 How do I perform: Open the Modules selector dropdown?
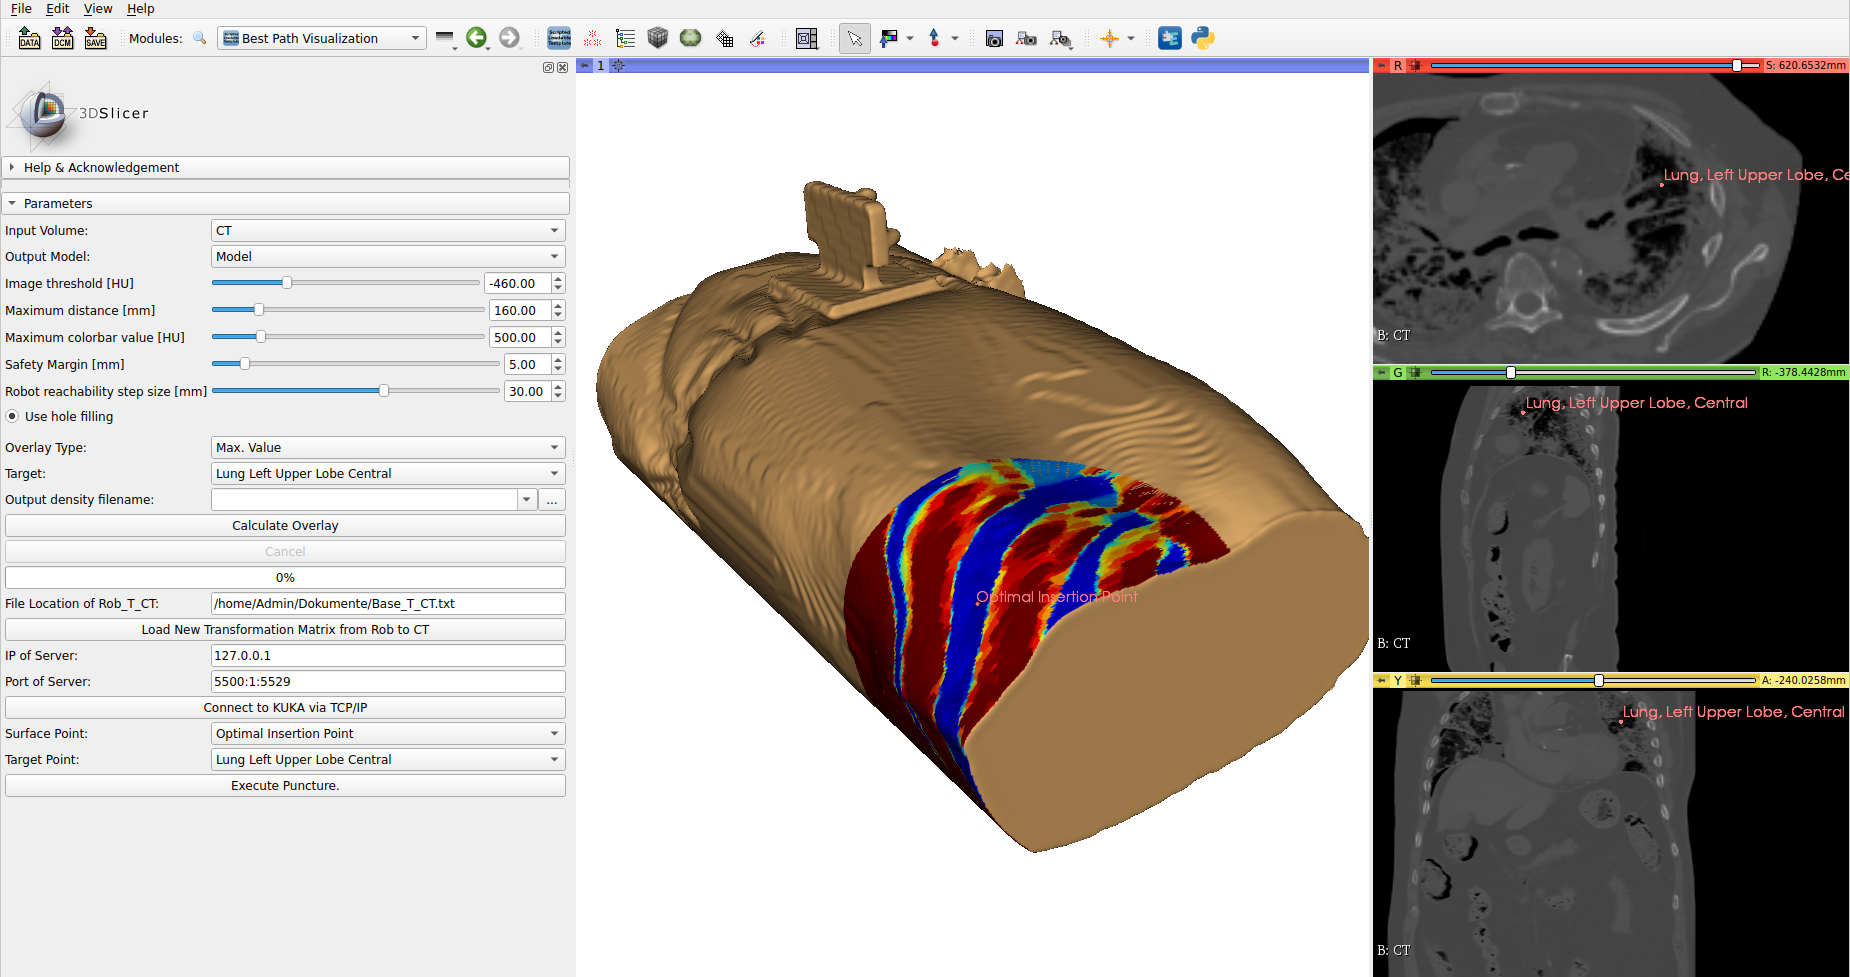click(x=322, y=38)
